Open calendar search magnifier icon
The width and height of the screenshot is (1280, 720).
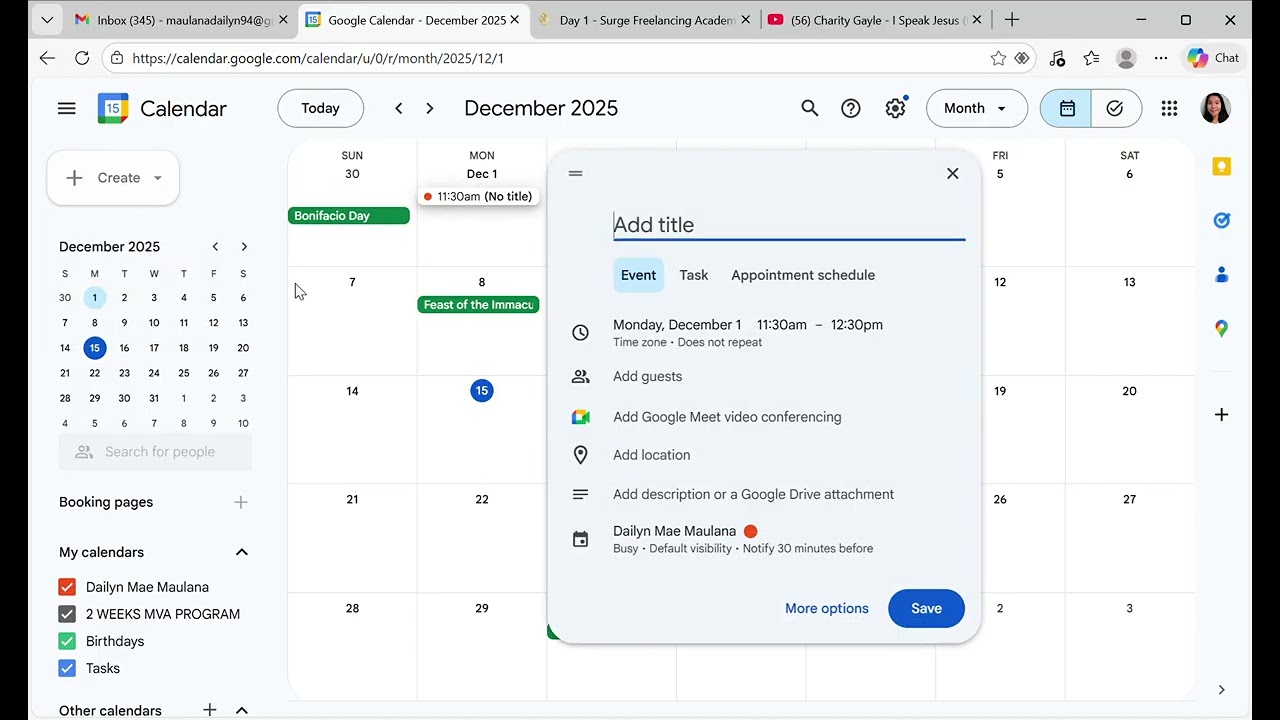click(x=810, y=108)
